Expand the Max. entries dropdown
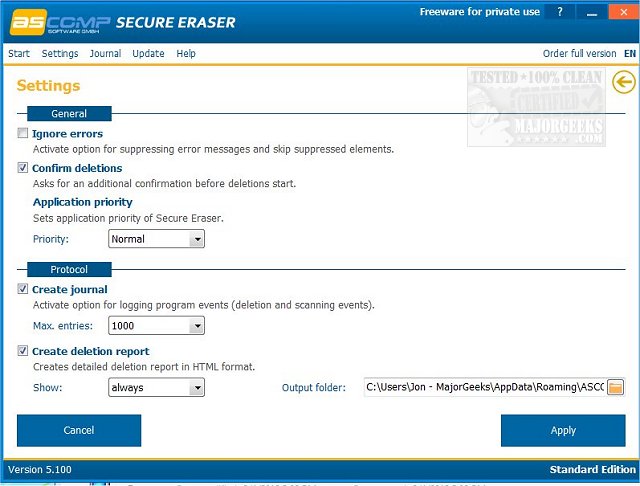This screenshot has height=486, width=640. [x=156, y=326]
